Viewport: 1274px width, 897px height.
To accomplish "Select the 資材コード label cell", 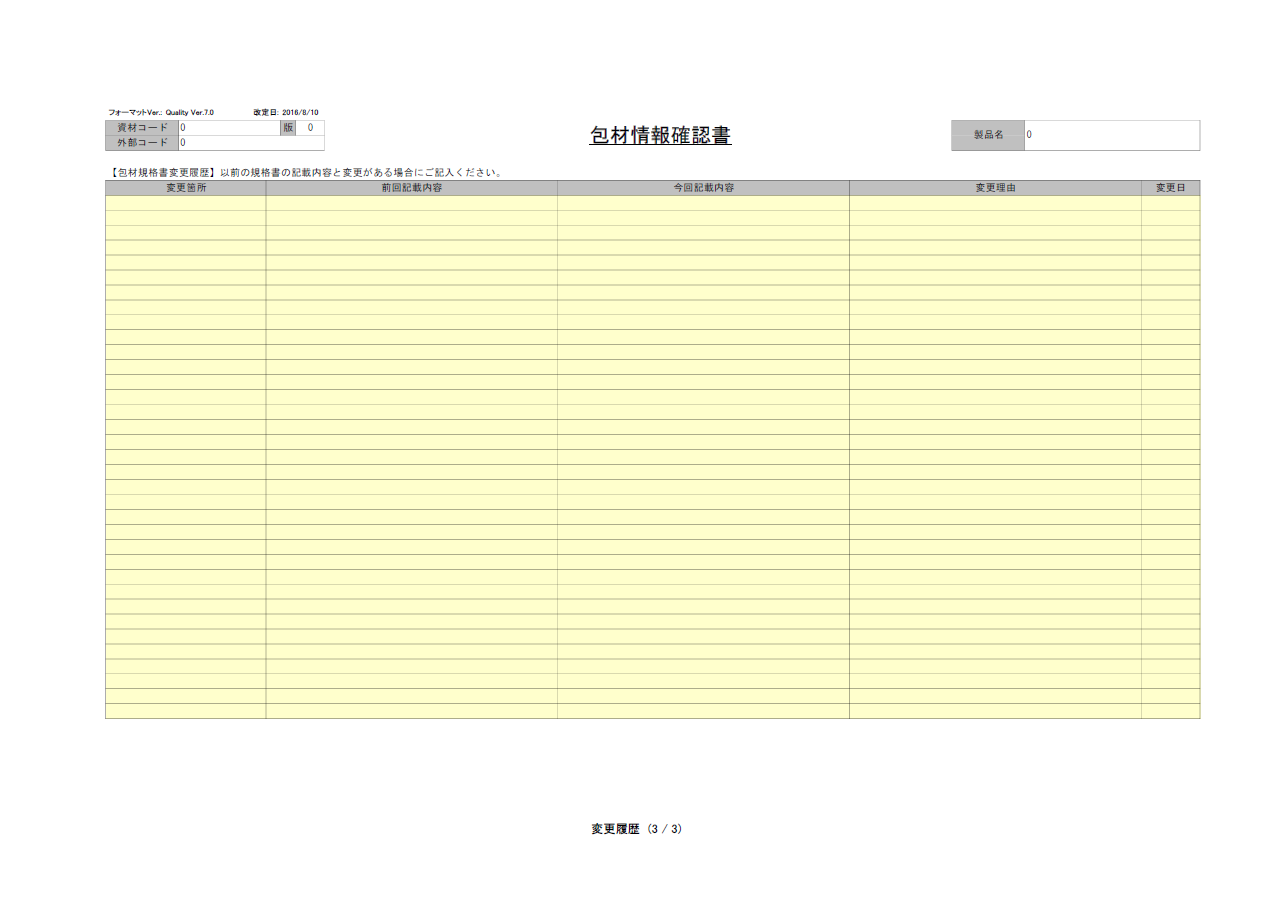I will pyautogui.click(x=142, y=128).
